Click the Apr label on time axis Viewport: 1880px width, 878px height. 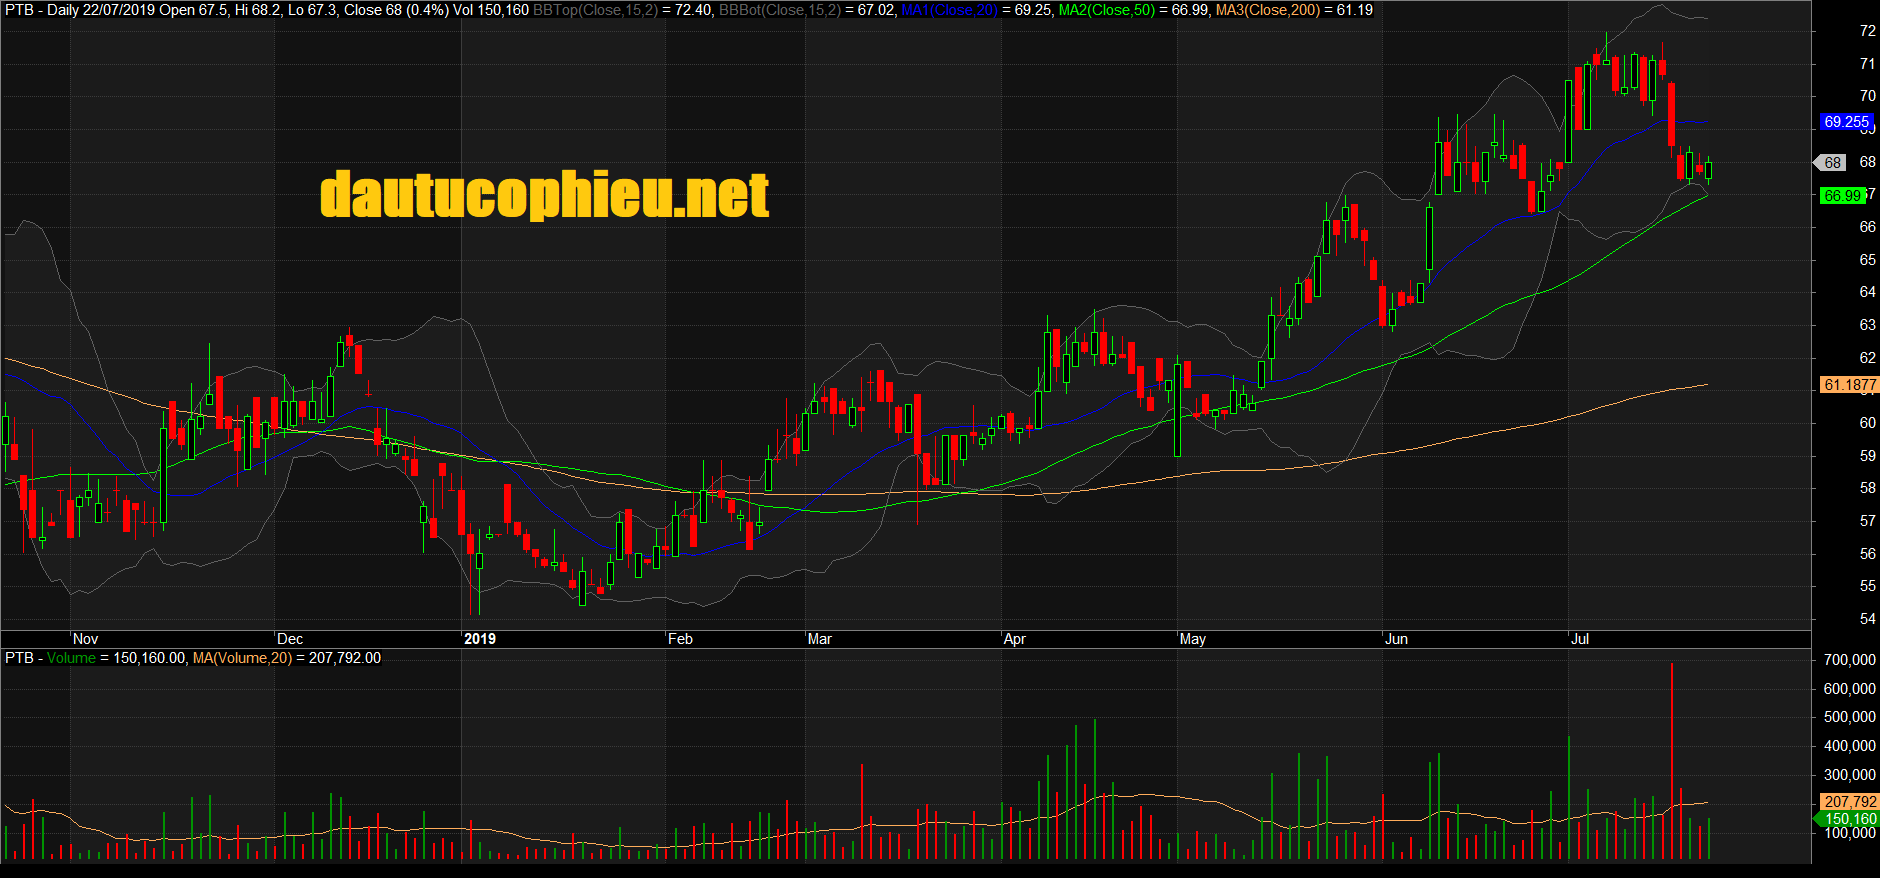pos(1015,639)
